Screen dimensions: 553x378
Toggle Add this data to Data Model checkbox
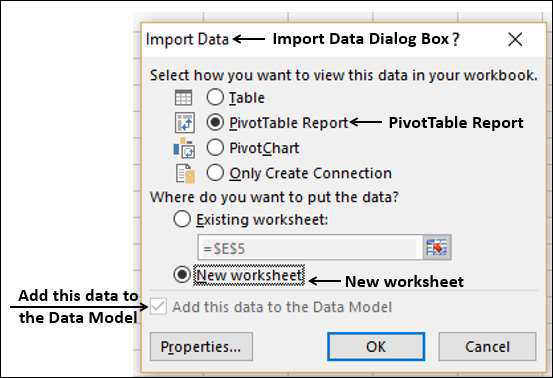158,307
